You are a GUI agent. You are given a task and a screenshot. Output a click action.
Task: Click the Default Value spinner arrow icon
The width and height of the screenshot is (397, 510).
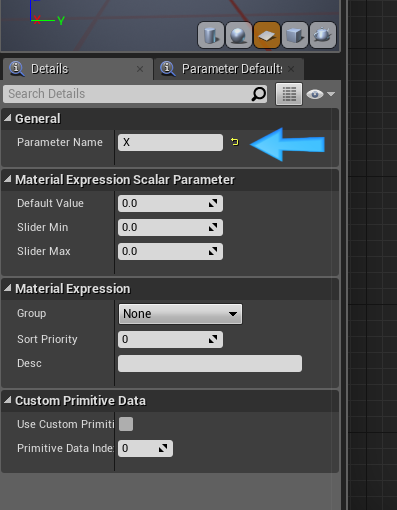pos(213,203)
